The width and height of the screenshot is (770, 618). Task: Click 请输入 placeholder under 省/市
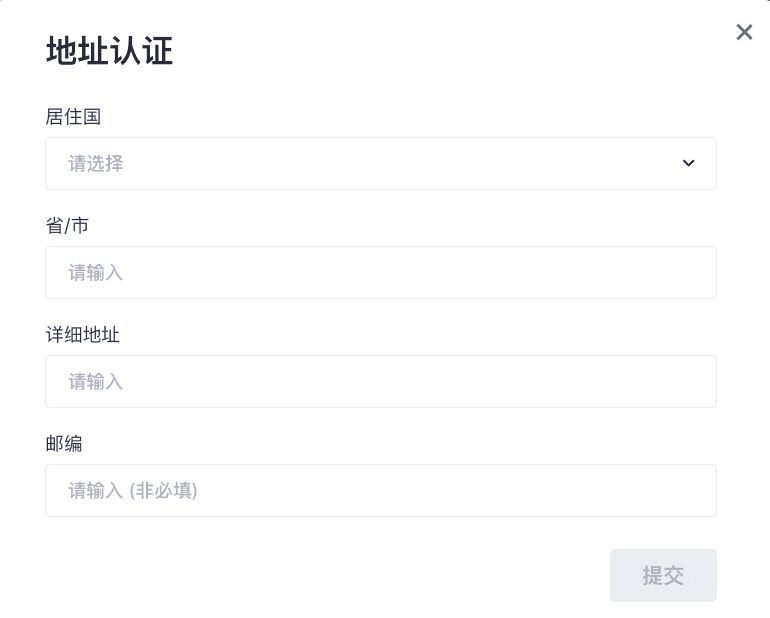click(x=96, y=272)
